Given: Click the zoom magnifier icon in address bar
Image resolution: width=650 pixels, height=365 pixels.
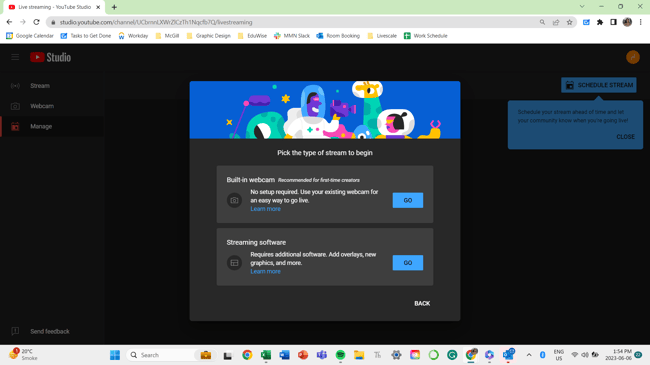Looking at the screenshot, I should click(x=542, y=22).
